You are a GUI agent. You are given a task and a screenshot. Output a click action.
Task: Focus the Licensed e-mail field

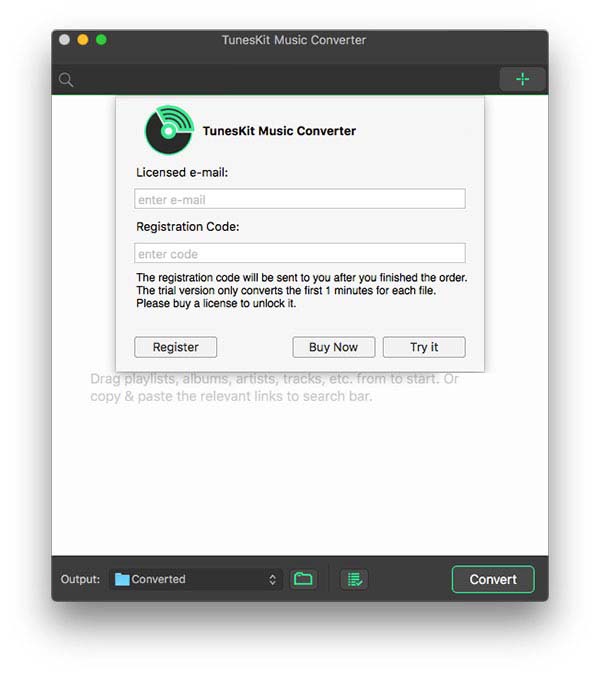click(x=300, y=199)
